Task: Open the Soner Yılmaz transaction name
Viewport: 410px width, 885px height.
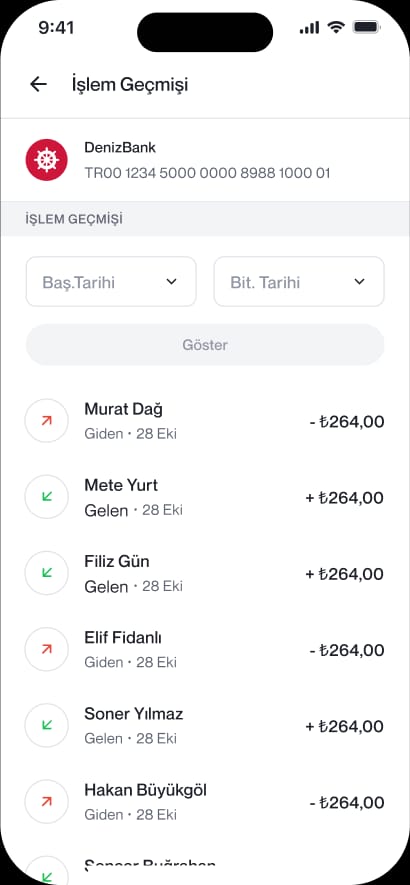Action: 134,714
